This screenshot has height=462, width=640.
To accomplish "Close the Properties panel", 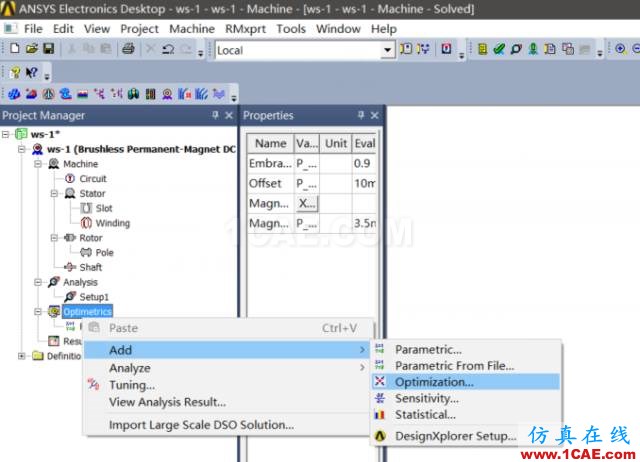I will click(x=375, y=116).
